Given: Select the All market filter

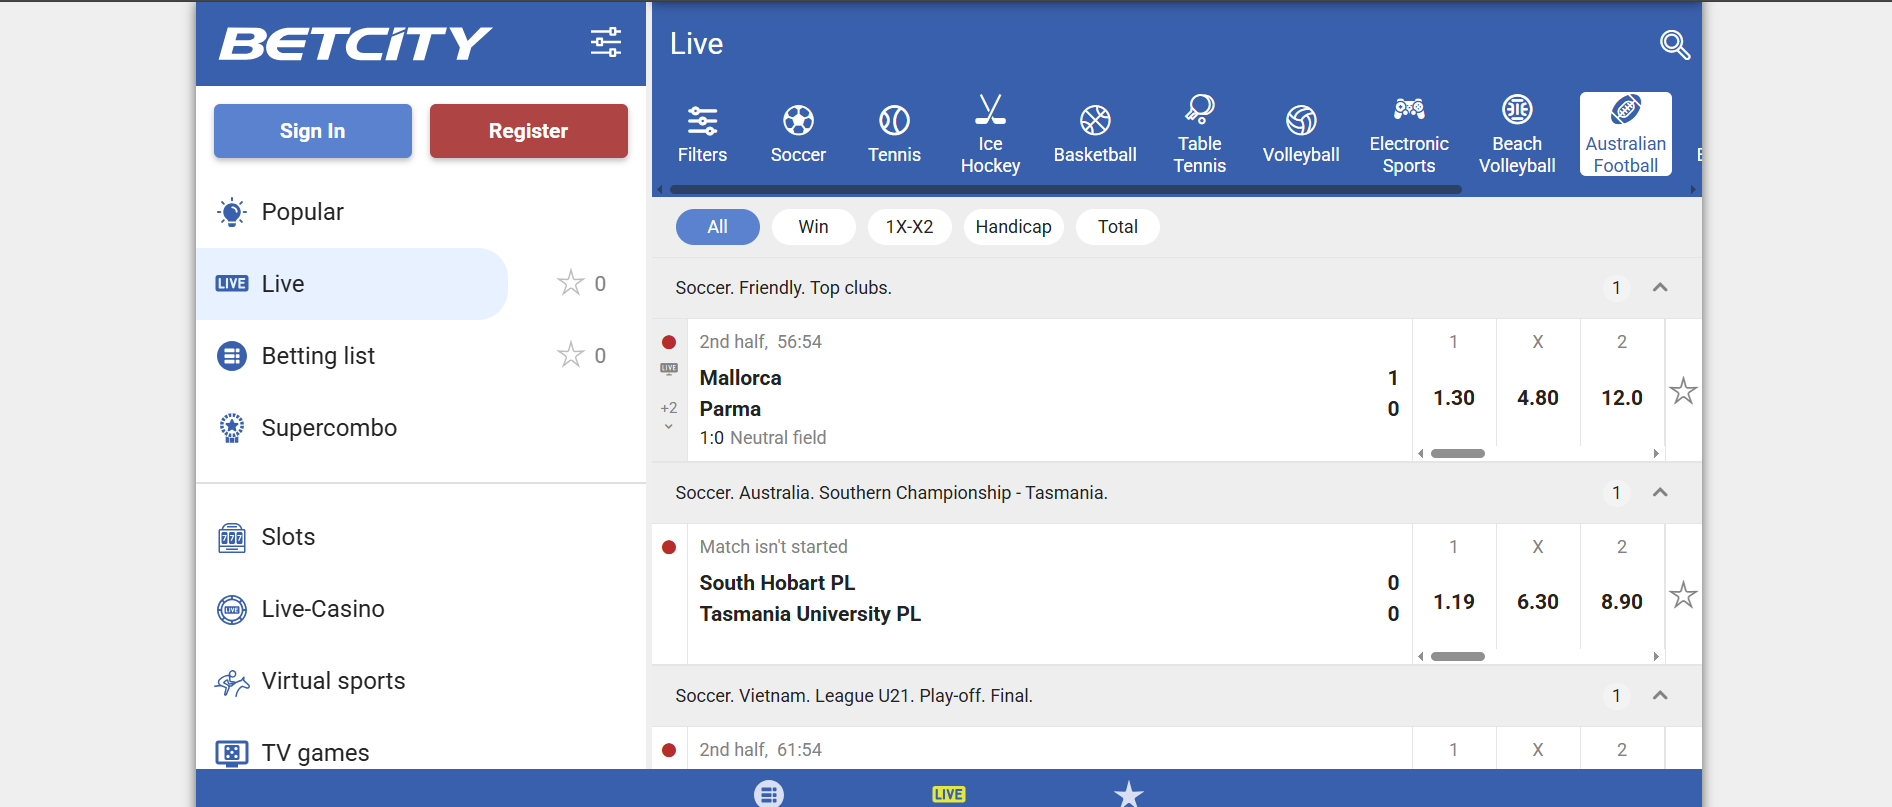Looking at the screenshot, I should [x=717, y=227].
